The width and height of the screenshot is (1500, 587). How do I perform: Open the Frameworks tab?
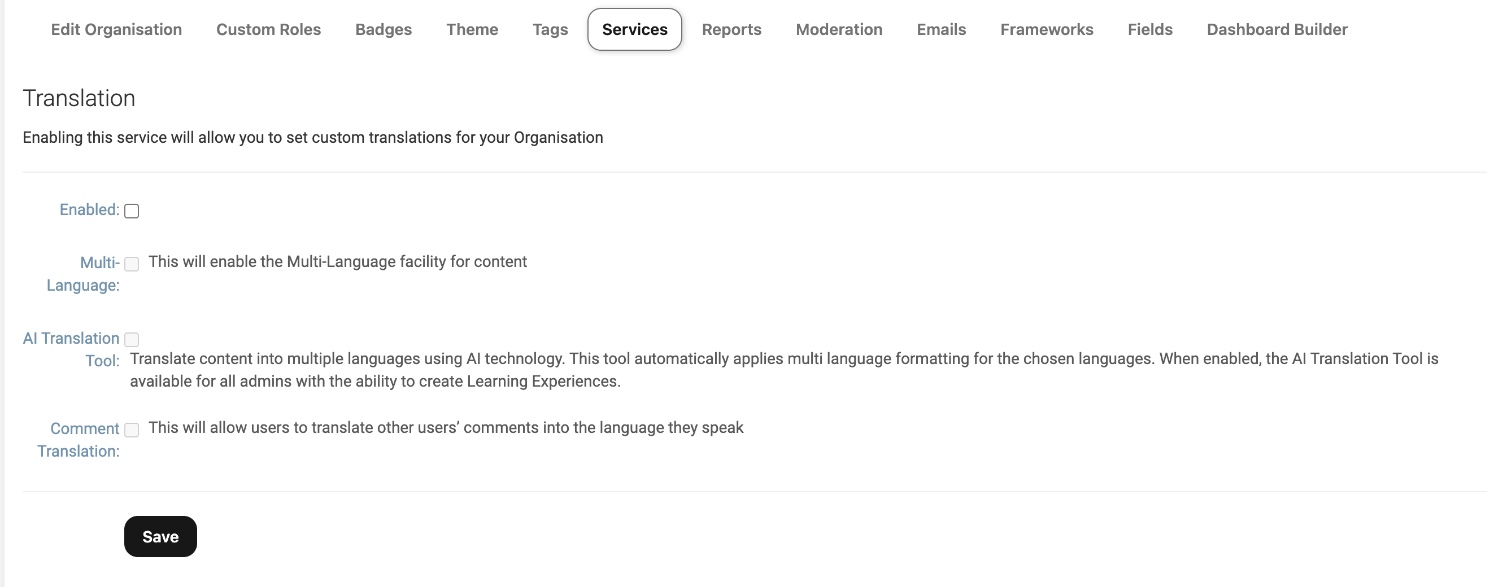(1046, 29)
